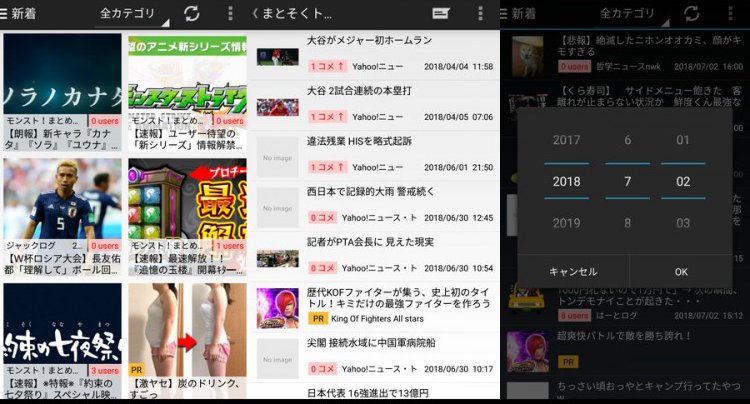Tap 1コメ badge on HISを略式起訴 row
The height and width of the screenshot is (404, 750).
pos(327,167)
